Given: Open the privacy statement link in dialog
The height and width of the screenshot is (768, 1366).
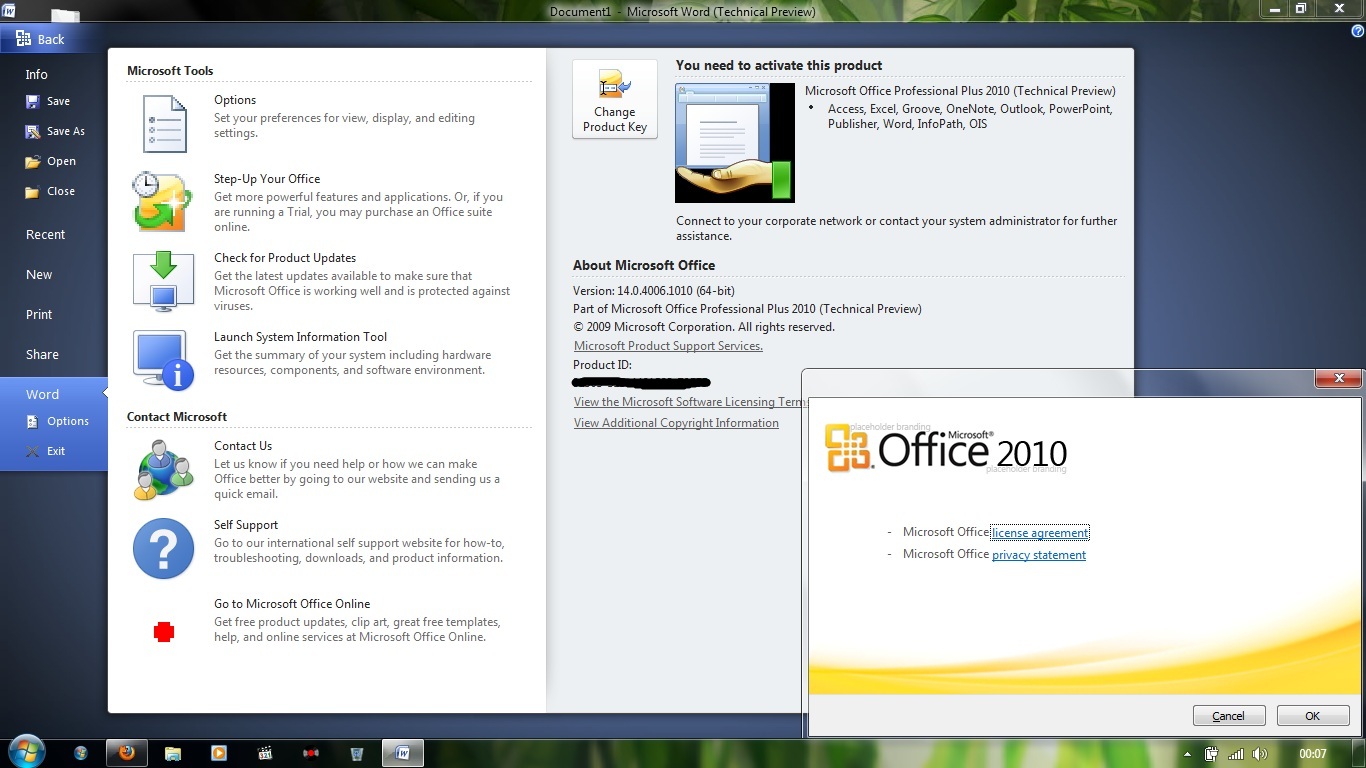Looking at the screenshot, I should pyautogui.click(x=1039, y=555).
